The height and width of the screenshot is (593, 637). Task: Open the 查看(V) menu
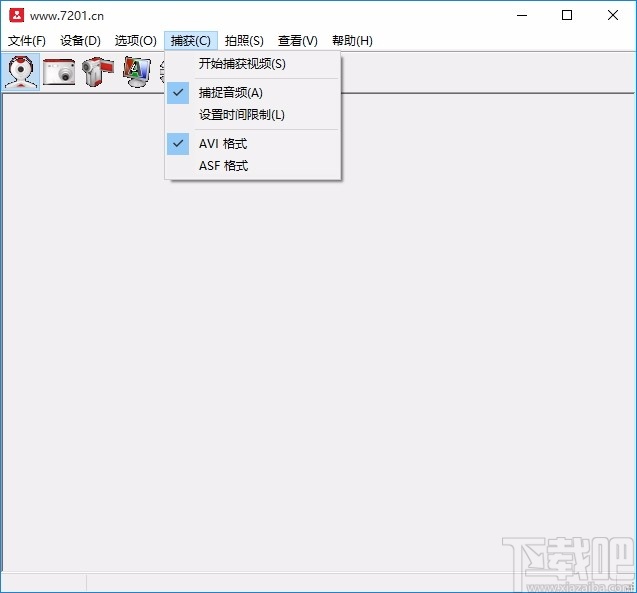click(x=298, y=41)
